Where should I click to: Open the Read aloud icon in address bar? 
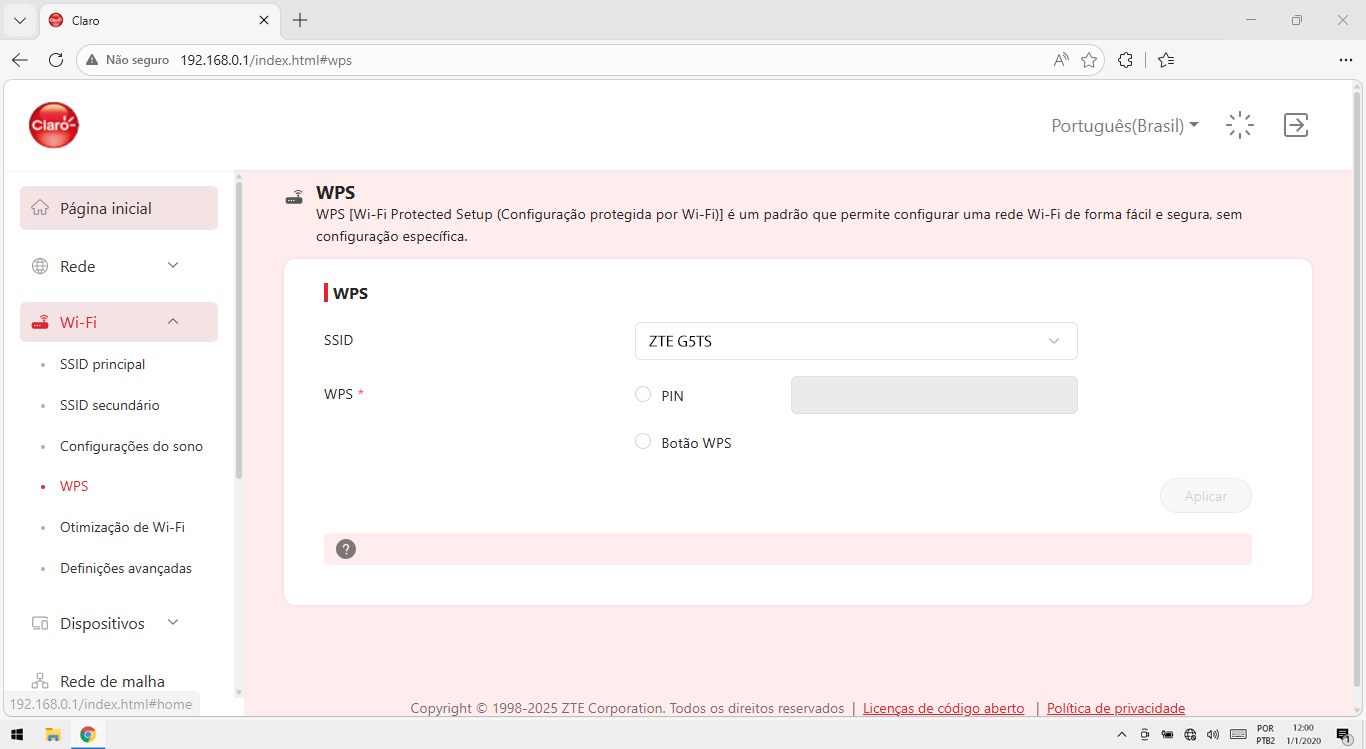pos(1061,60)
